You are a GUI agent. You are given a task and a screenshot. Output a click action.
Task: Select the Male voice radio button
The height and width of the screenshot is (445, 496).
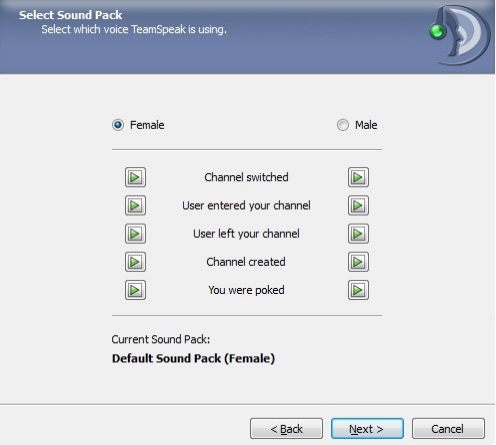tap(343, 125)
